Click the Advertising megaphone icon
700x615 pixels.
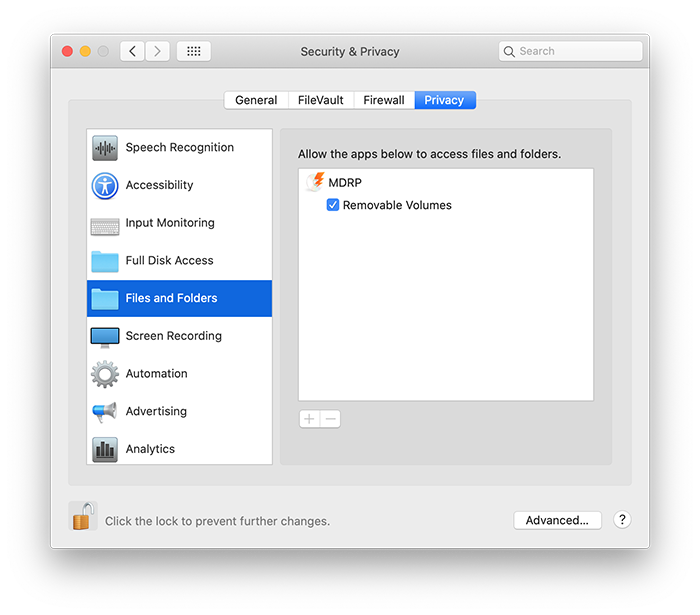(105, 411)
